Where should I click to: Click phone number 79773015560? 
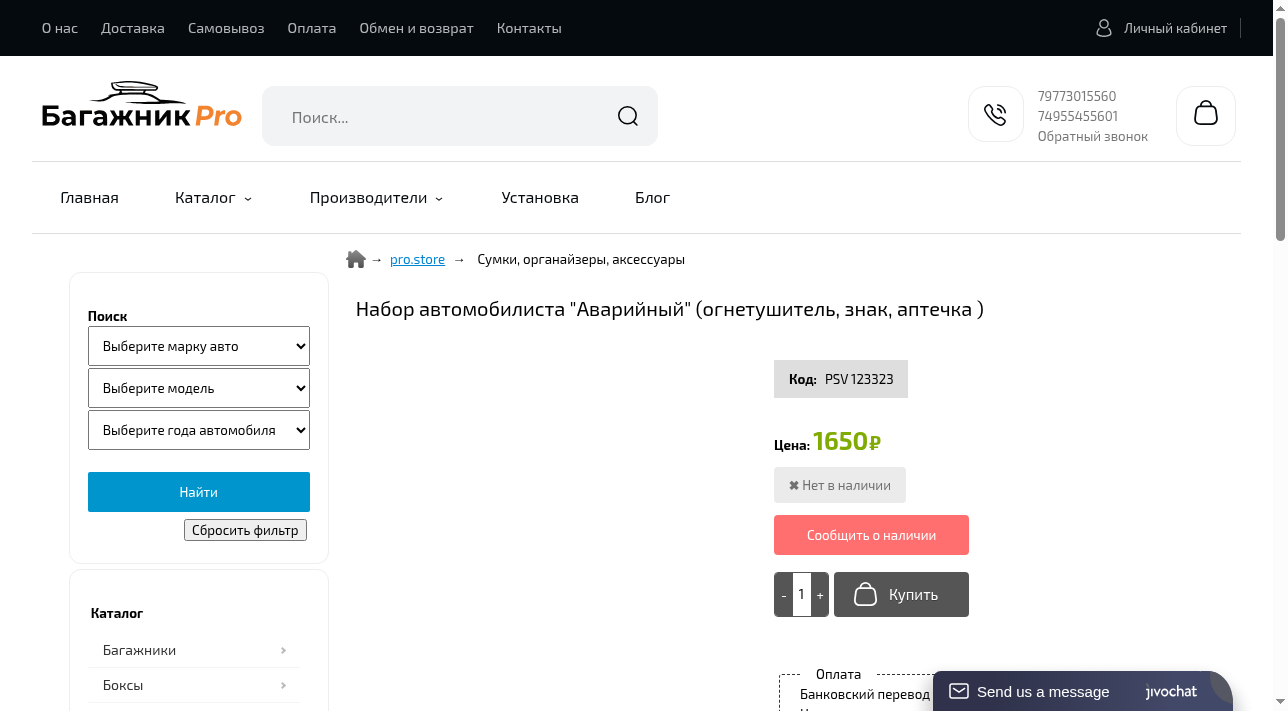coord(1077,96)
